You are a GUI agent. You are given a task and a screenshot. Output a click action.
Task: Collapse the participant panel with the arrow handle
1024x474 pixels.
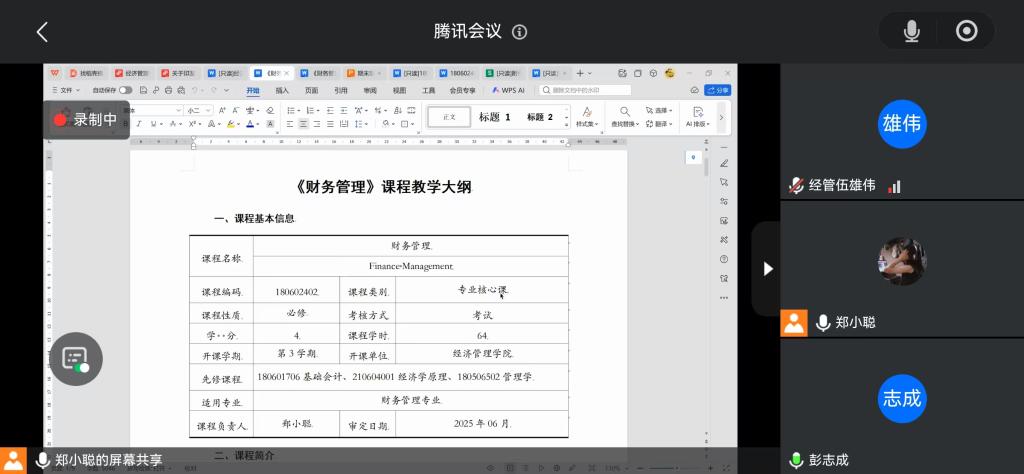coord(767,268)
